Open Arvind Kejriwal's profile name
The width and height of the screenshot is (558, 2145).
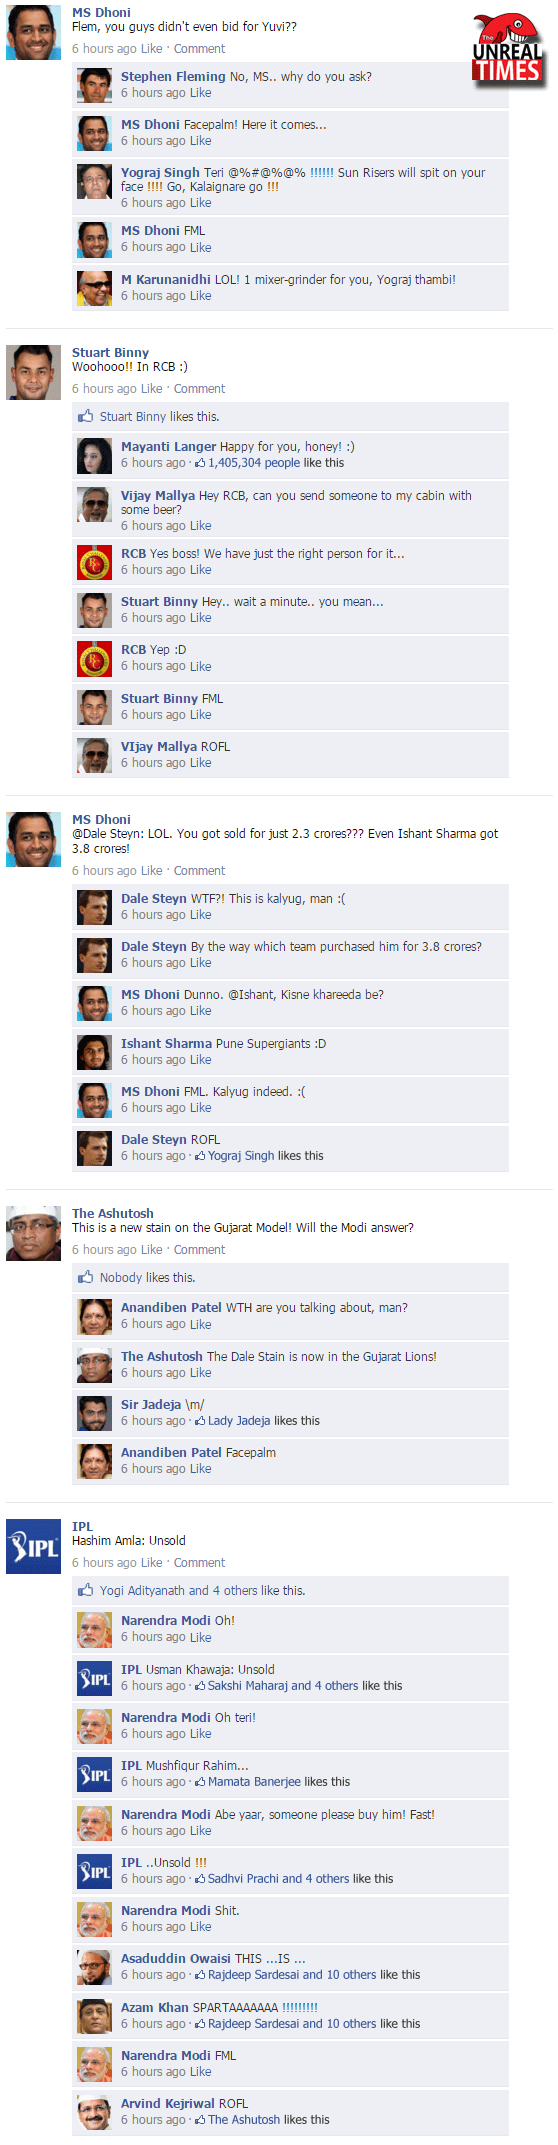167,2104
